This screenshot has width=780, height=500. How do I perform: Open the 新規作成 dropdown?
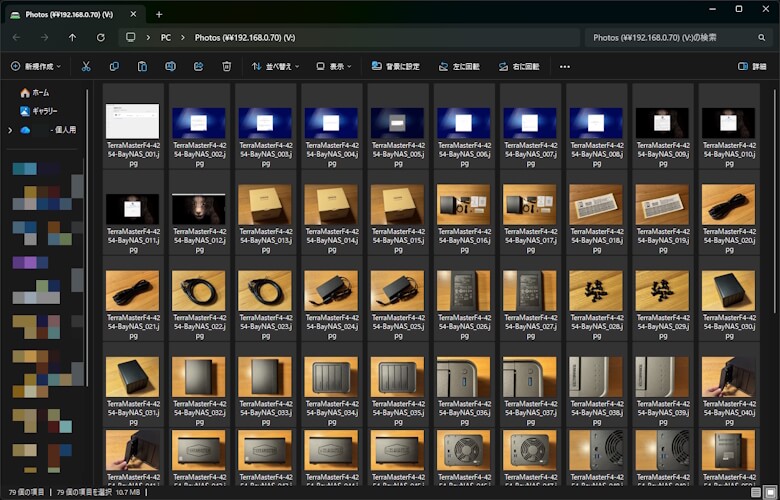pos(36,67)
